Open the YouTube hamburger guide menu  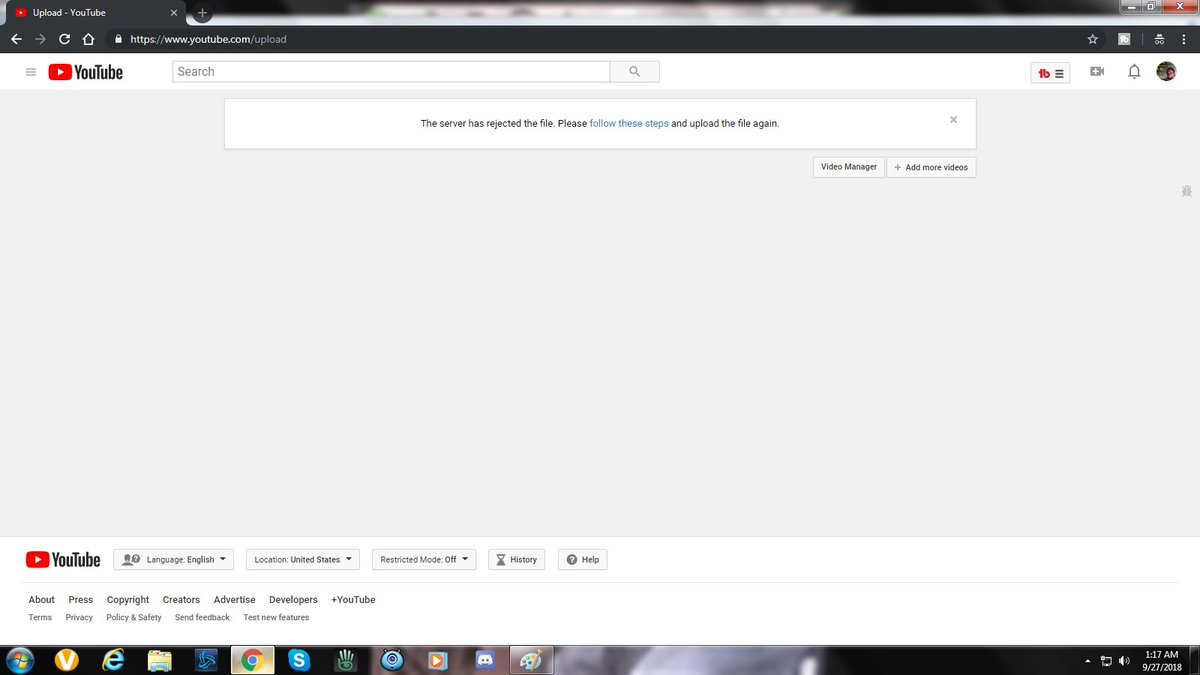pos(31,72)
